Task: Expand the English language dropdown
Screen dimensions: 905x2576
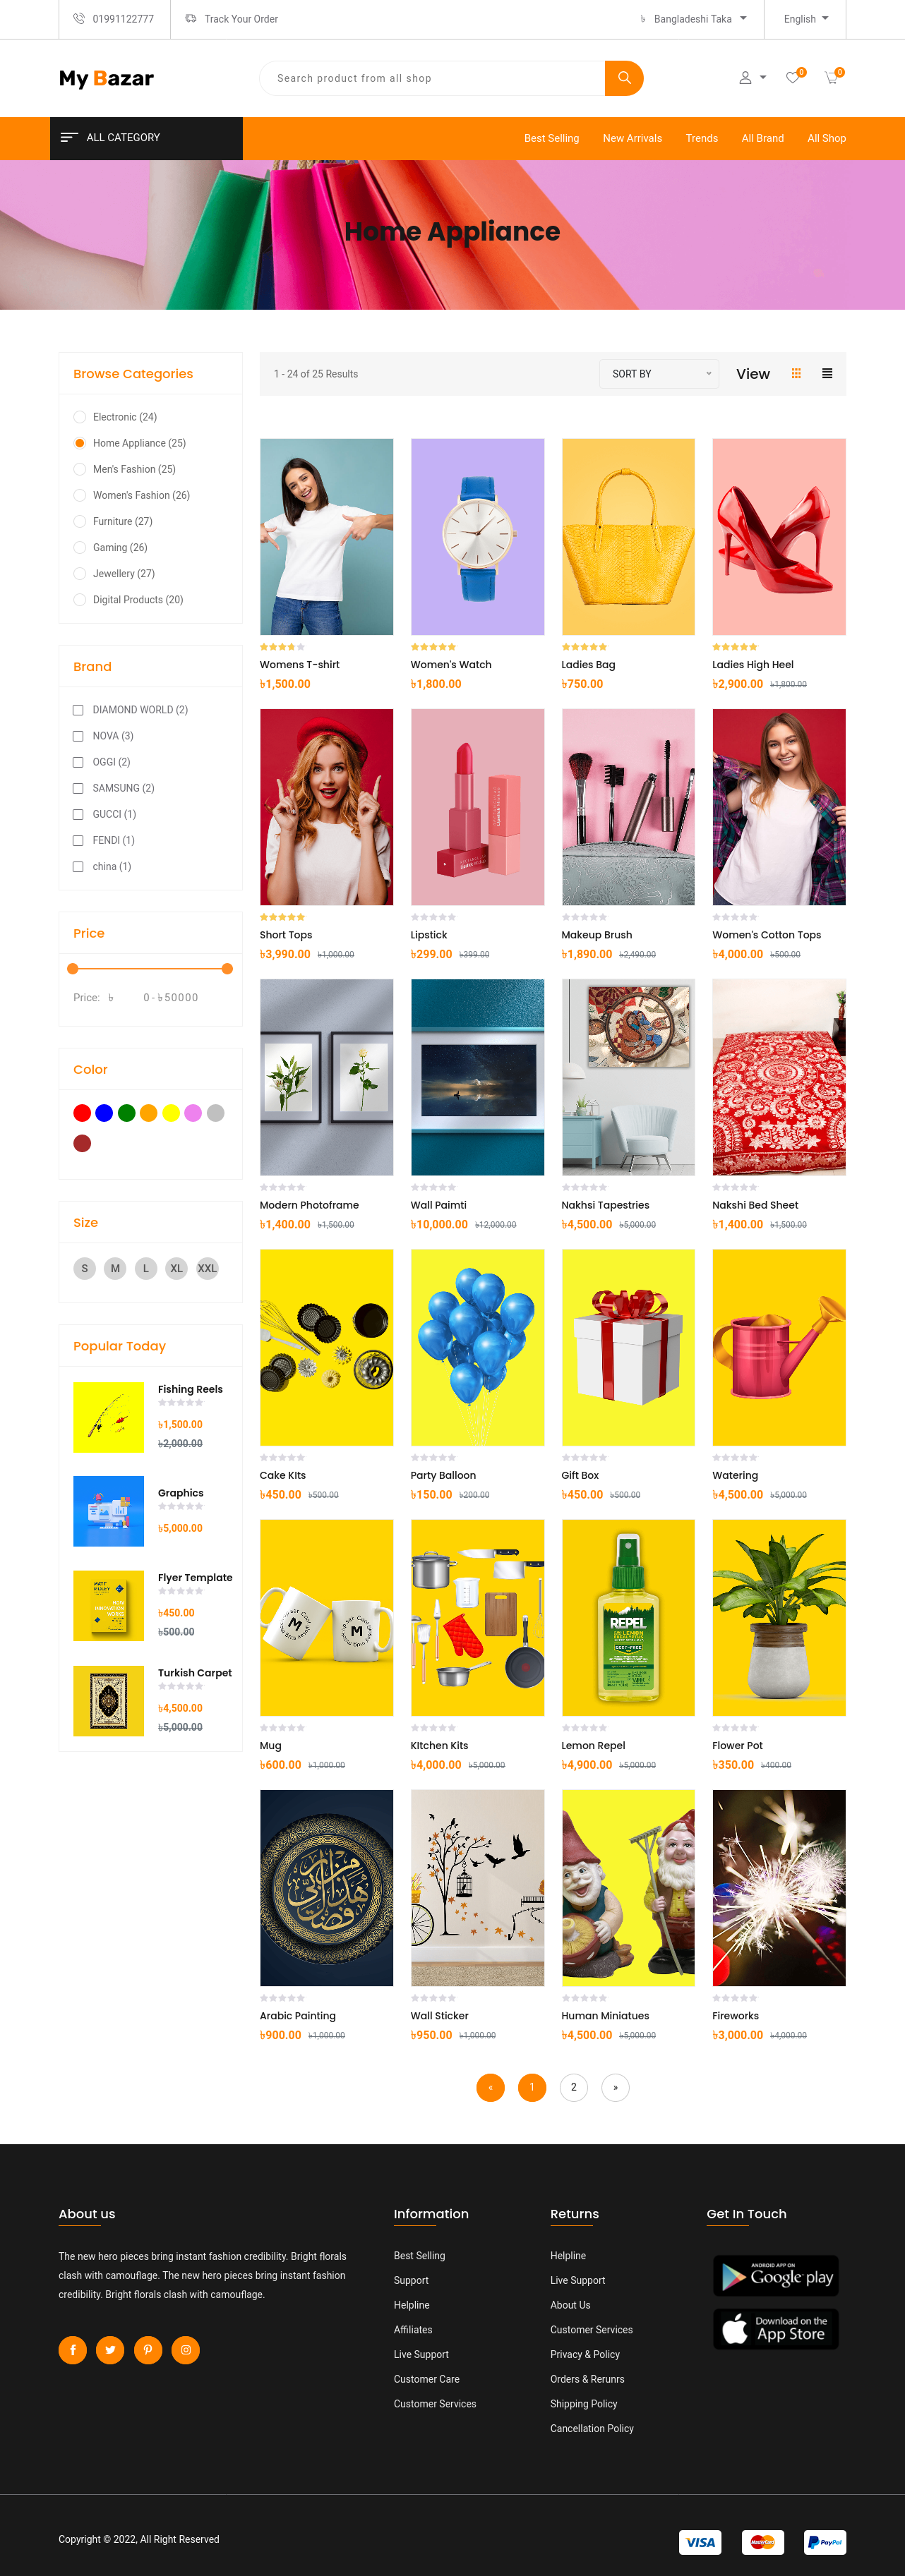Action: [x=806, y=19]
